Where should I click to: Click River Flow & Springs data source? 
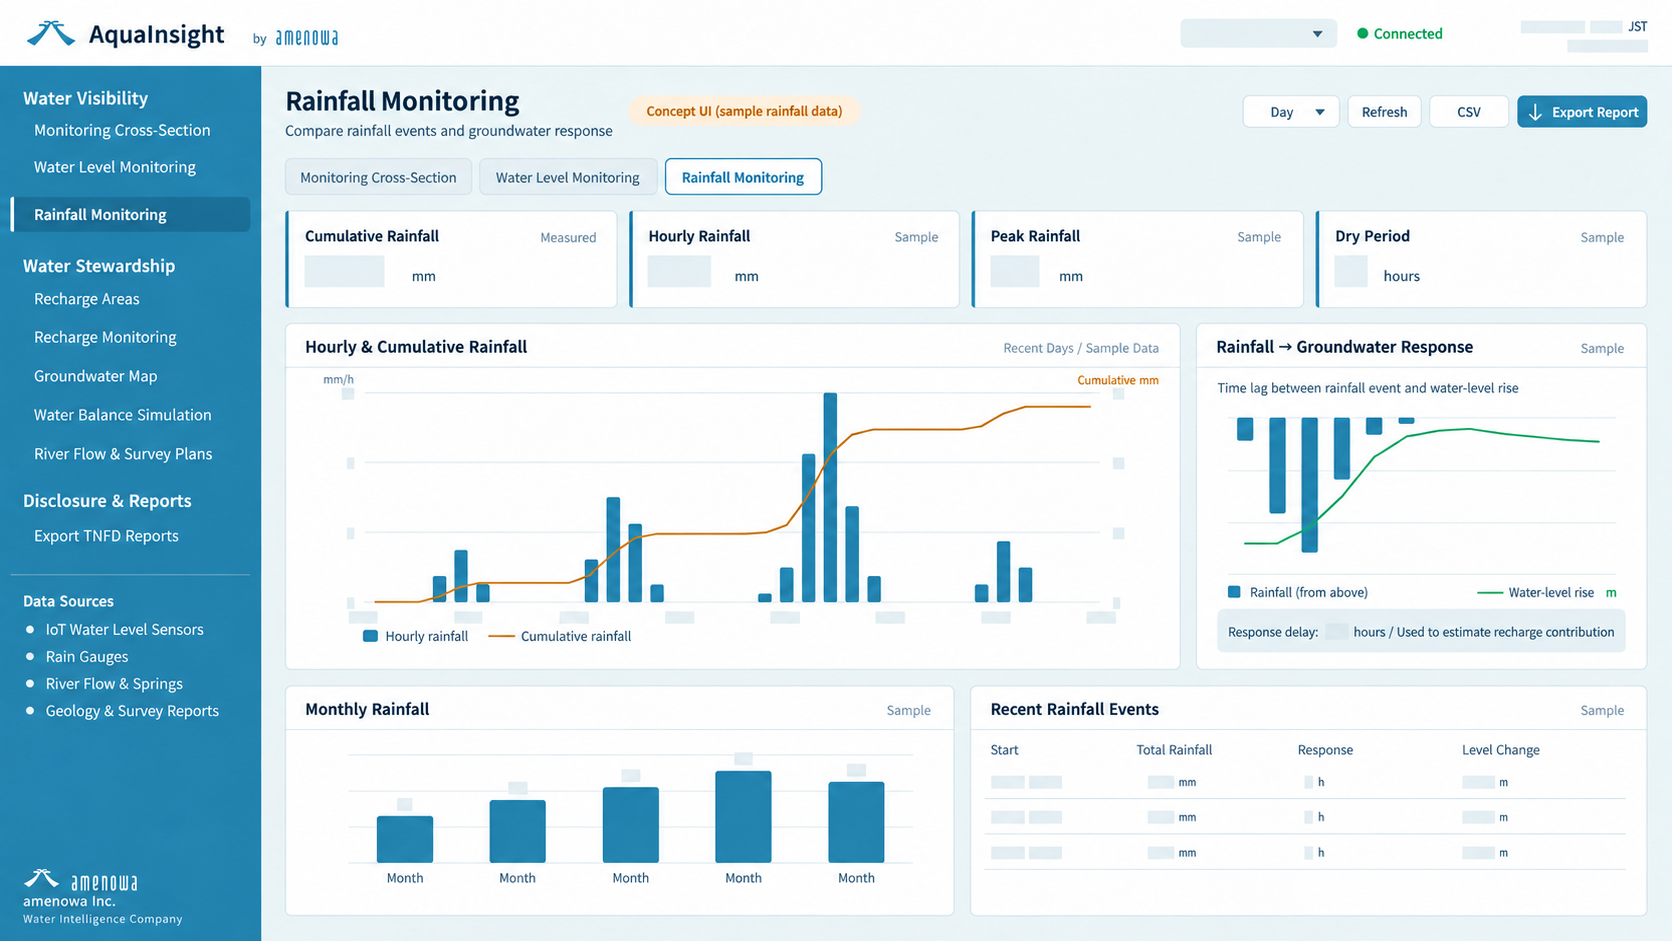[x=114, y=684]
